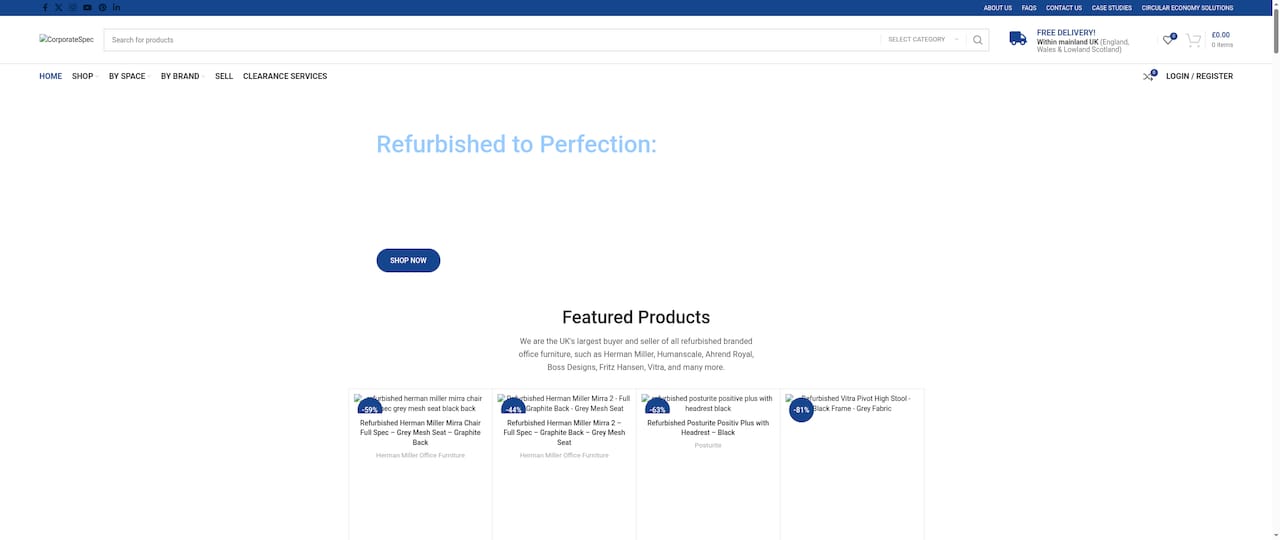Expand the By Brand menu
This screenshot has height=540, width=1280.
[x=182, y=76]
